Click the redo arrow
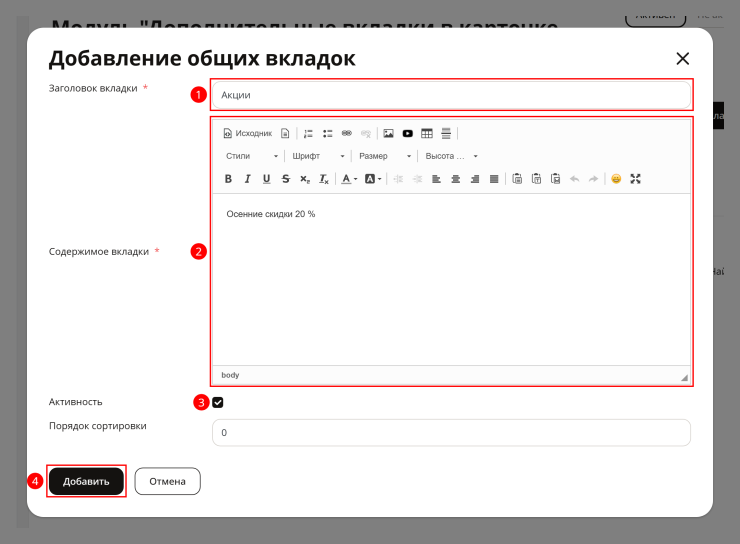The width and height of the screenshot is (740, 544). (x=594, y=179)
